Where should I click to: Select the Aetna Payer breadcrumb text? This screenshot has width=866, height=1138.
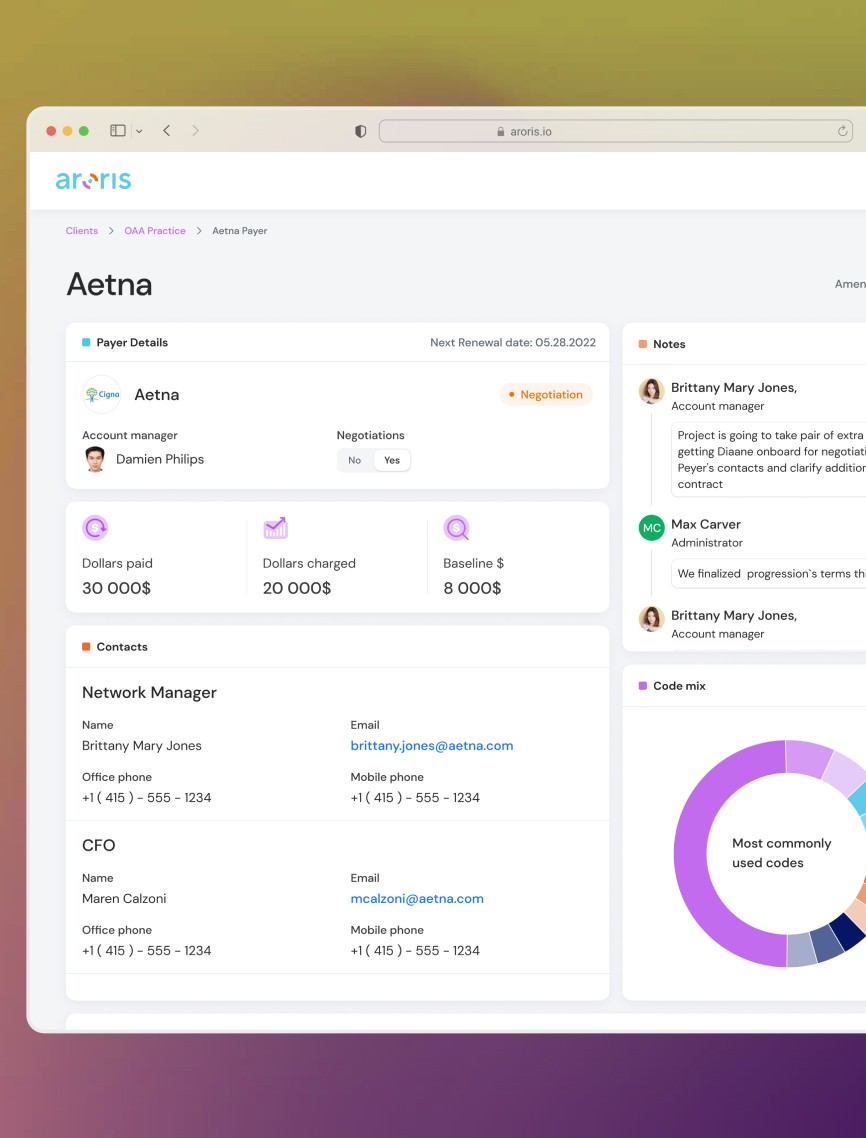(240, 231)
